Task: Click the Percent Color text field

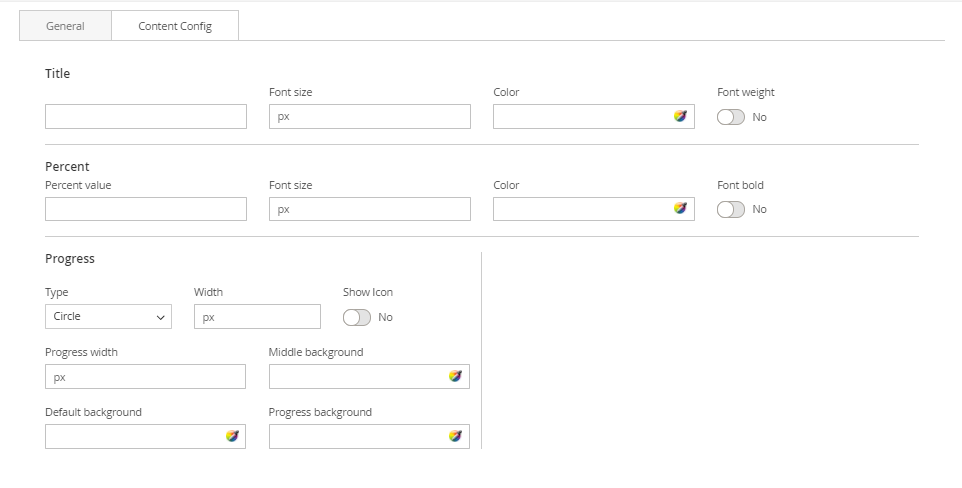Action: click(x=580, y=209)
